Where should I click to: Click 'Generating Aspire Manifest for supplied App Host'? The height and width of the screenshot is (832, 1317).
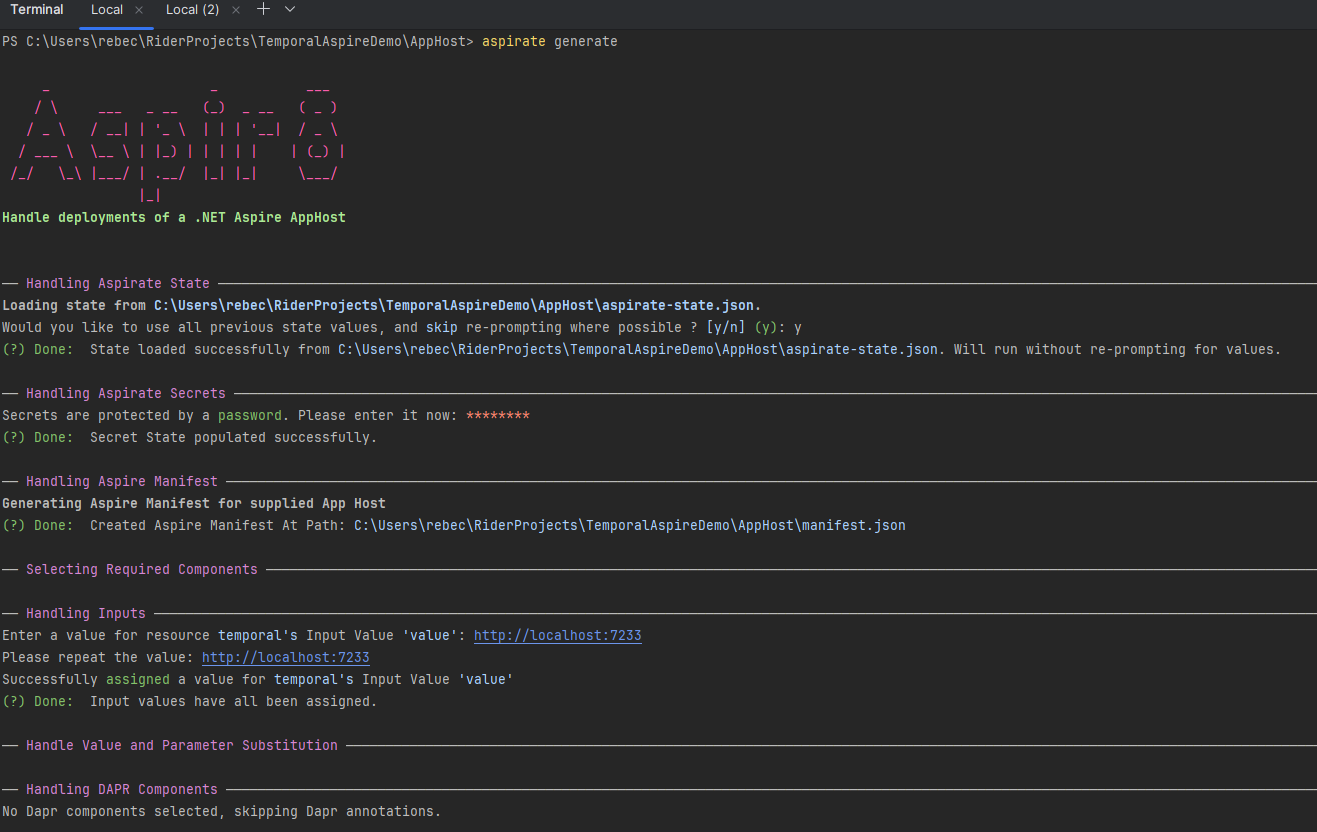tap(194, 504)
